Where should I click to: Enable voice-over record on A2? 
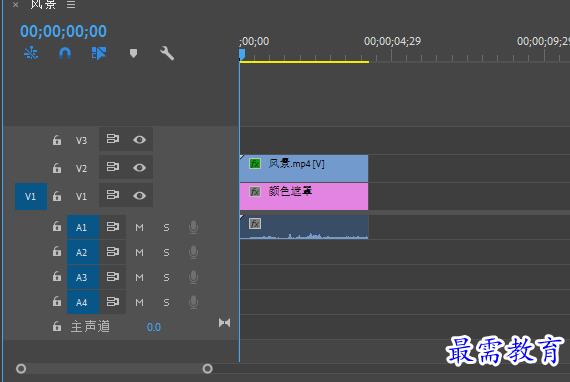(193, 252)
